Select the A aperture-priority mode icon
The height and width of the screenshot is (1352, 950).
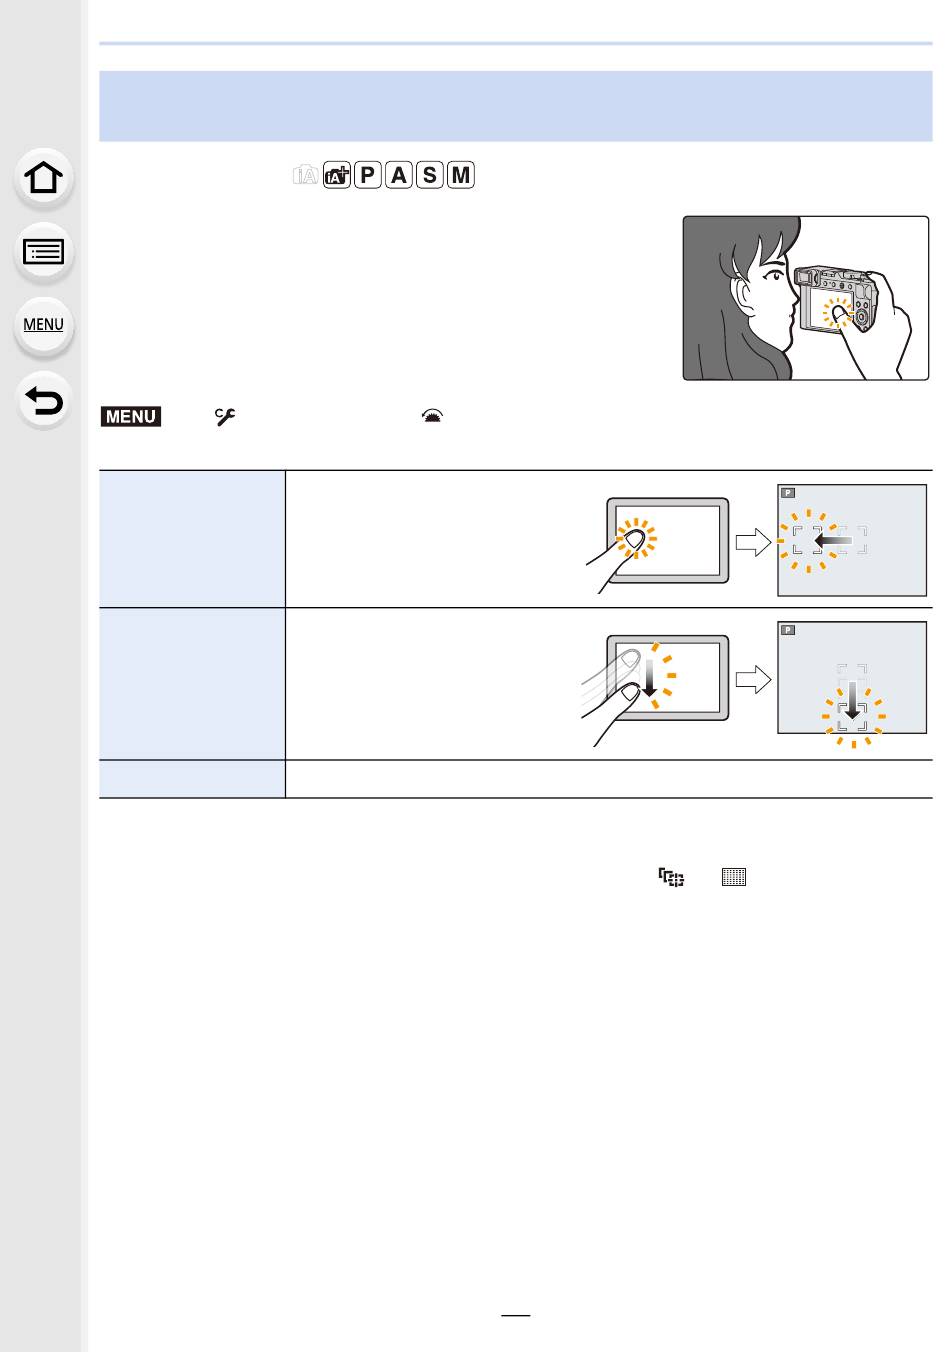(399, 175)
